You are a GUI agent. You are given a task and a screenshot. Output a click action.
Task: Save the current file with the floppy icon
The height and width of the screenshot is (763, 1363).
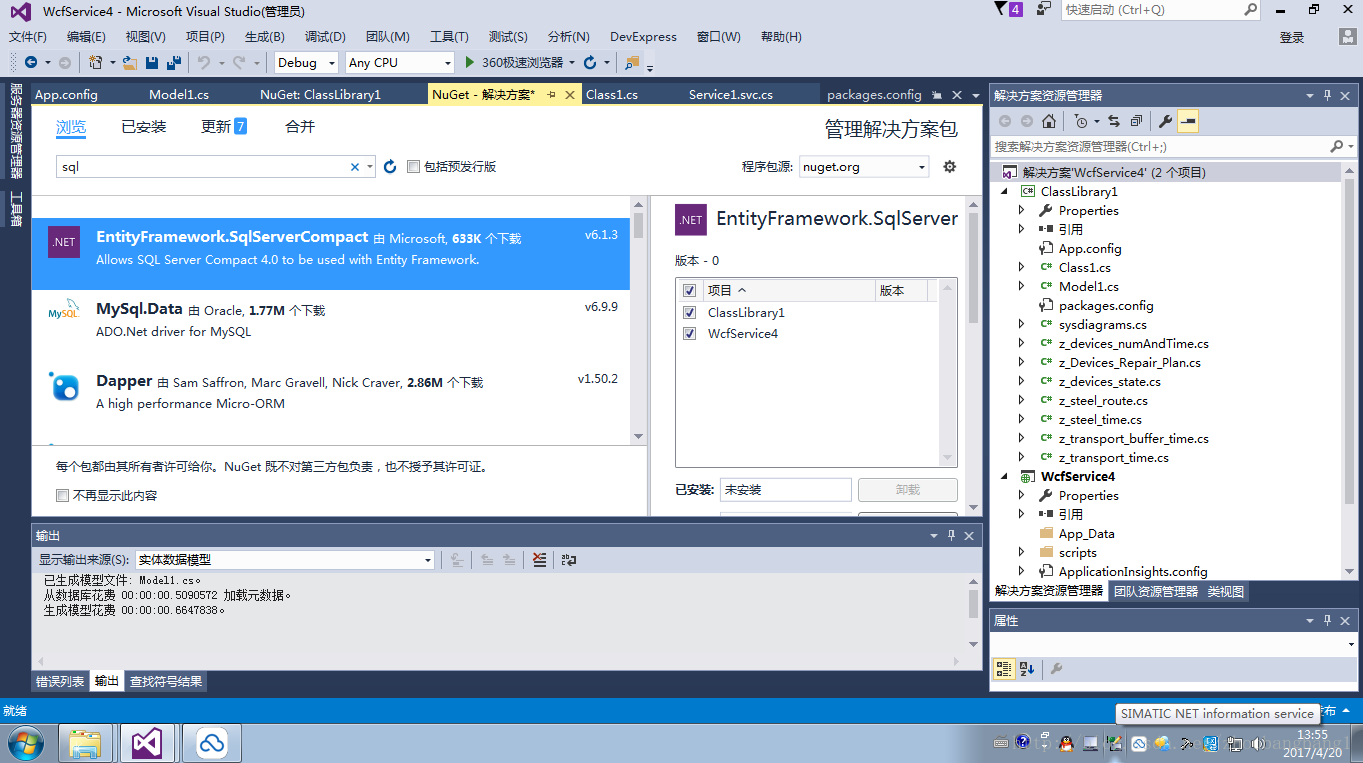(x=152, y=62)
